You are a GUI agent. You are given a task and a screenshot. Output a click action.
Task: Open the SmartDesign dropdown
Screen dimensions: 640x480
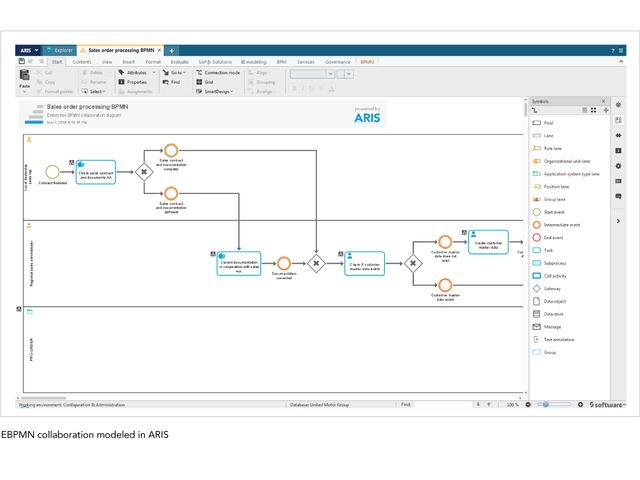(217, 91)
